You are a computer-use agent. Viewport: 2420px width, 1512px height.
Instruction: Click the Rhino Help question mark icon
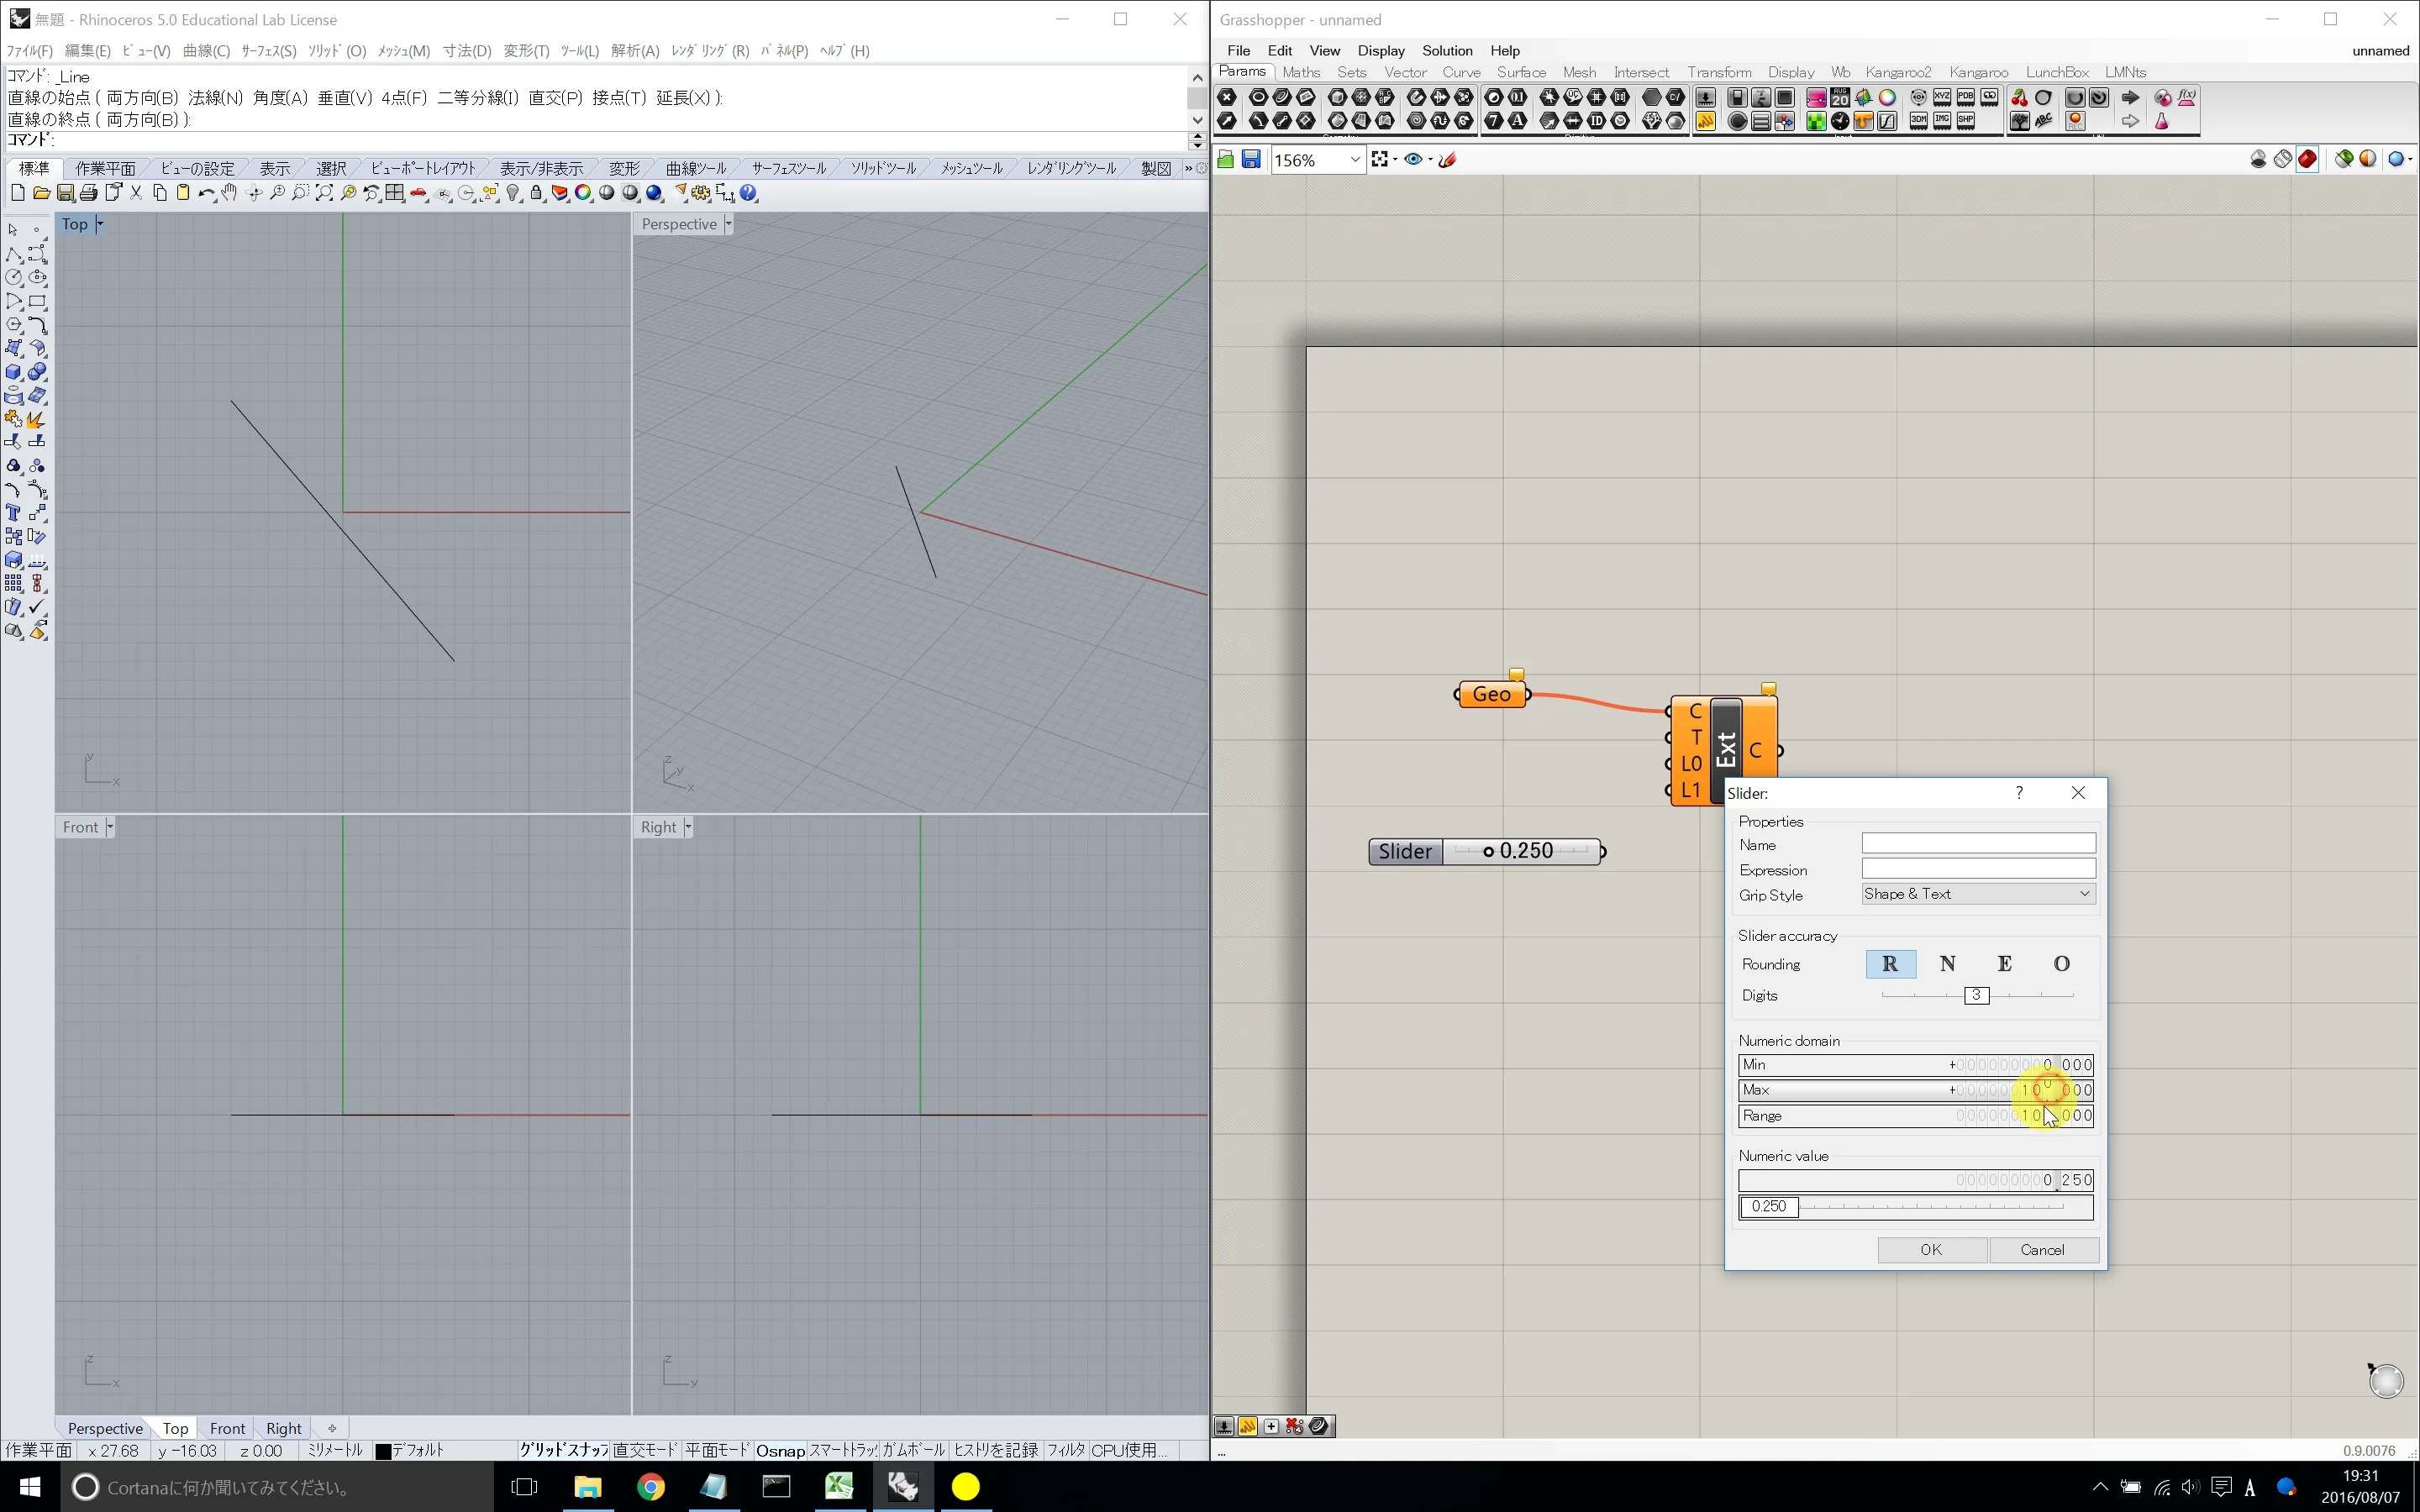(x=749, y=193)
